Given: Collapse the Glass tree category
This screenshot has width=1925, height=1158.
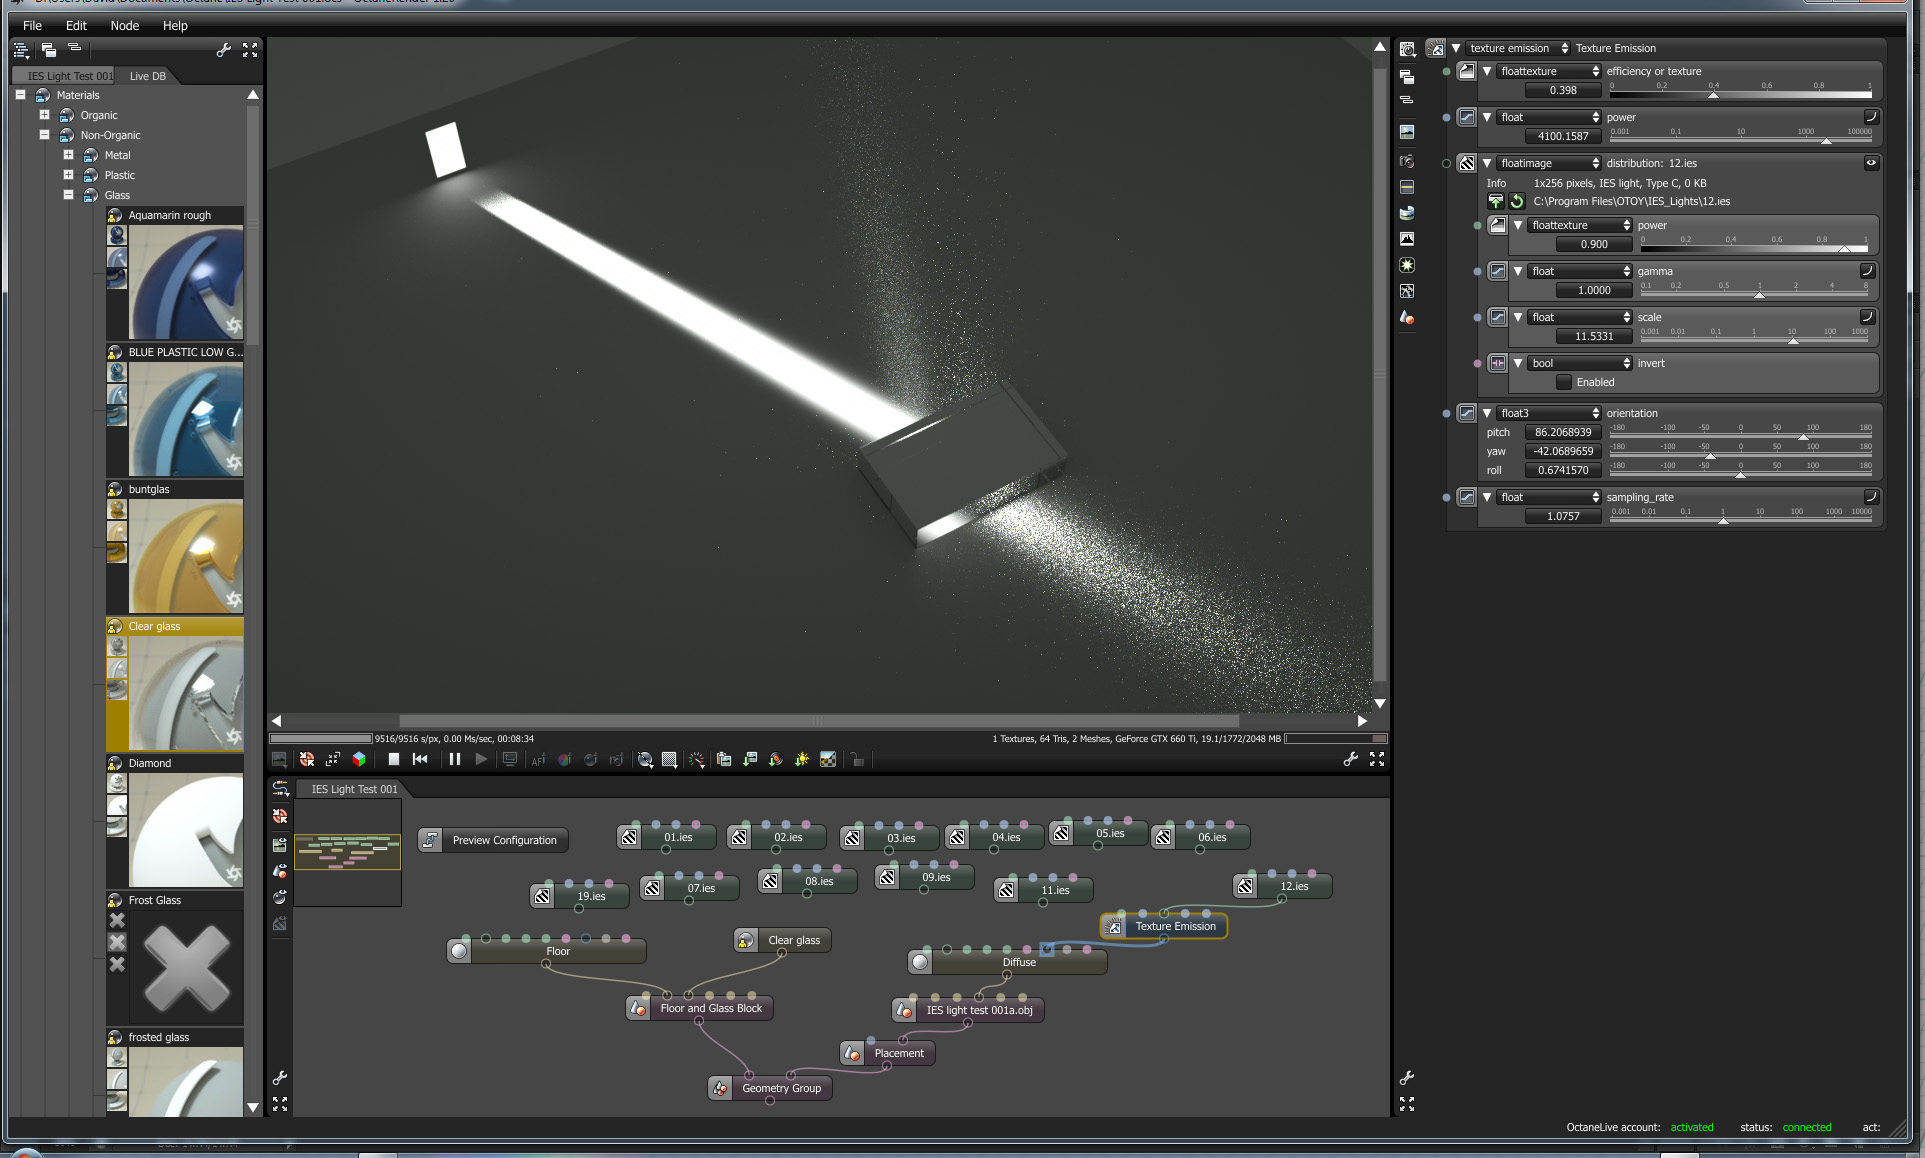Looking at the screenshot, I should 69,195.
